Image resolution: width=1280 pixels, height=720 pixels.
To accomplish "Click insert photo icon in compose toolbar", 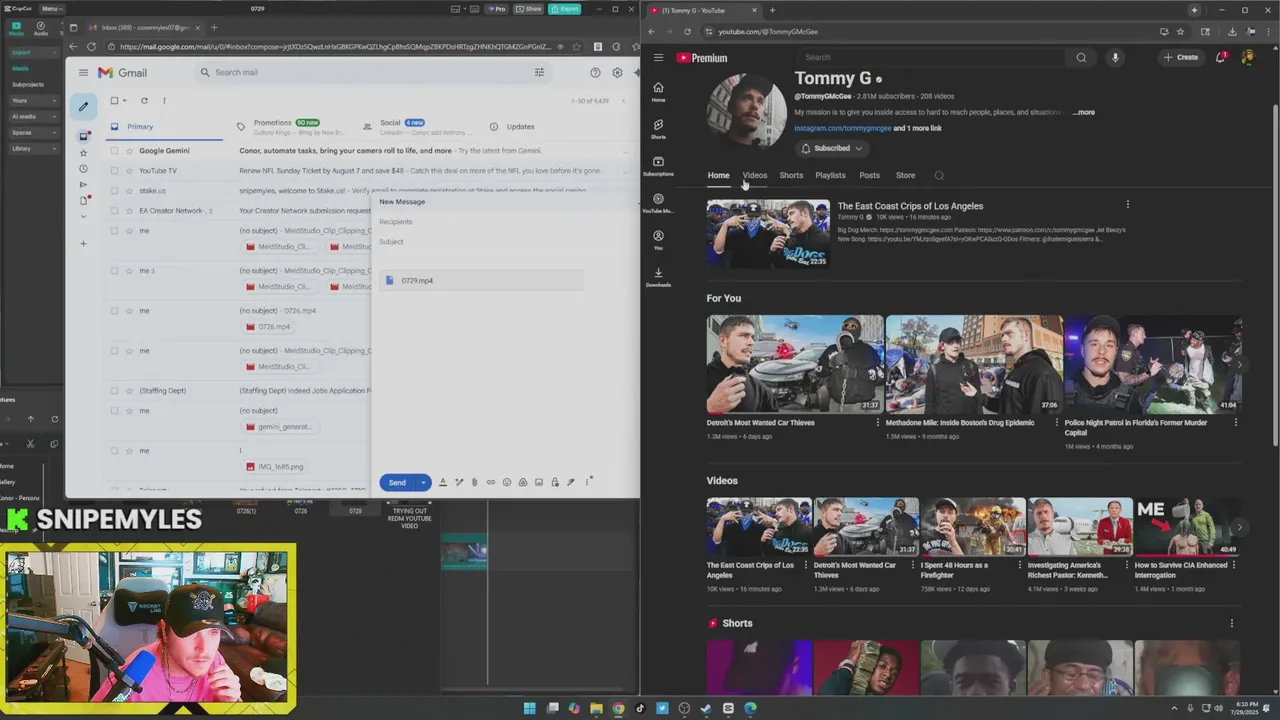I will 538,482.
